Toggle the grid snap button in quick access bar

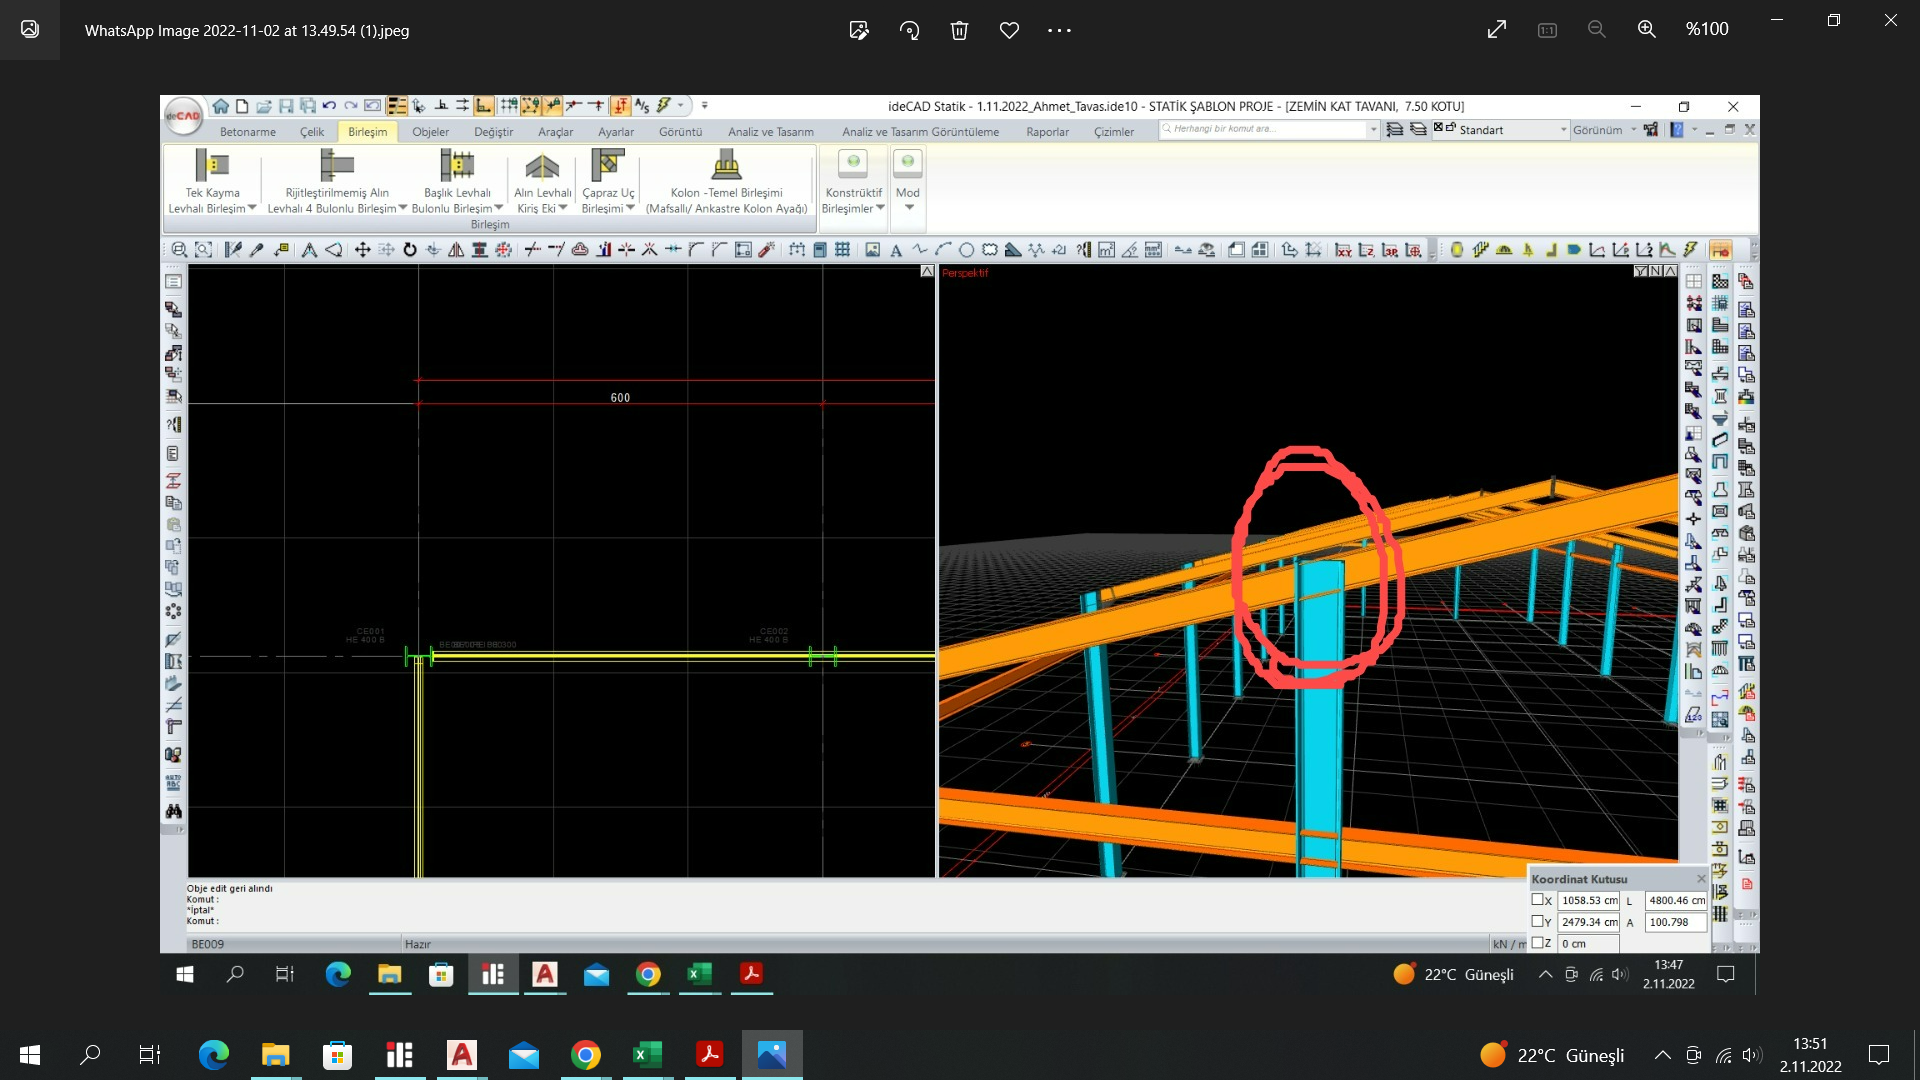pos(508,106)
